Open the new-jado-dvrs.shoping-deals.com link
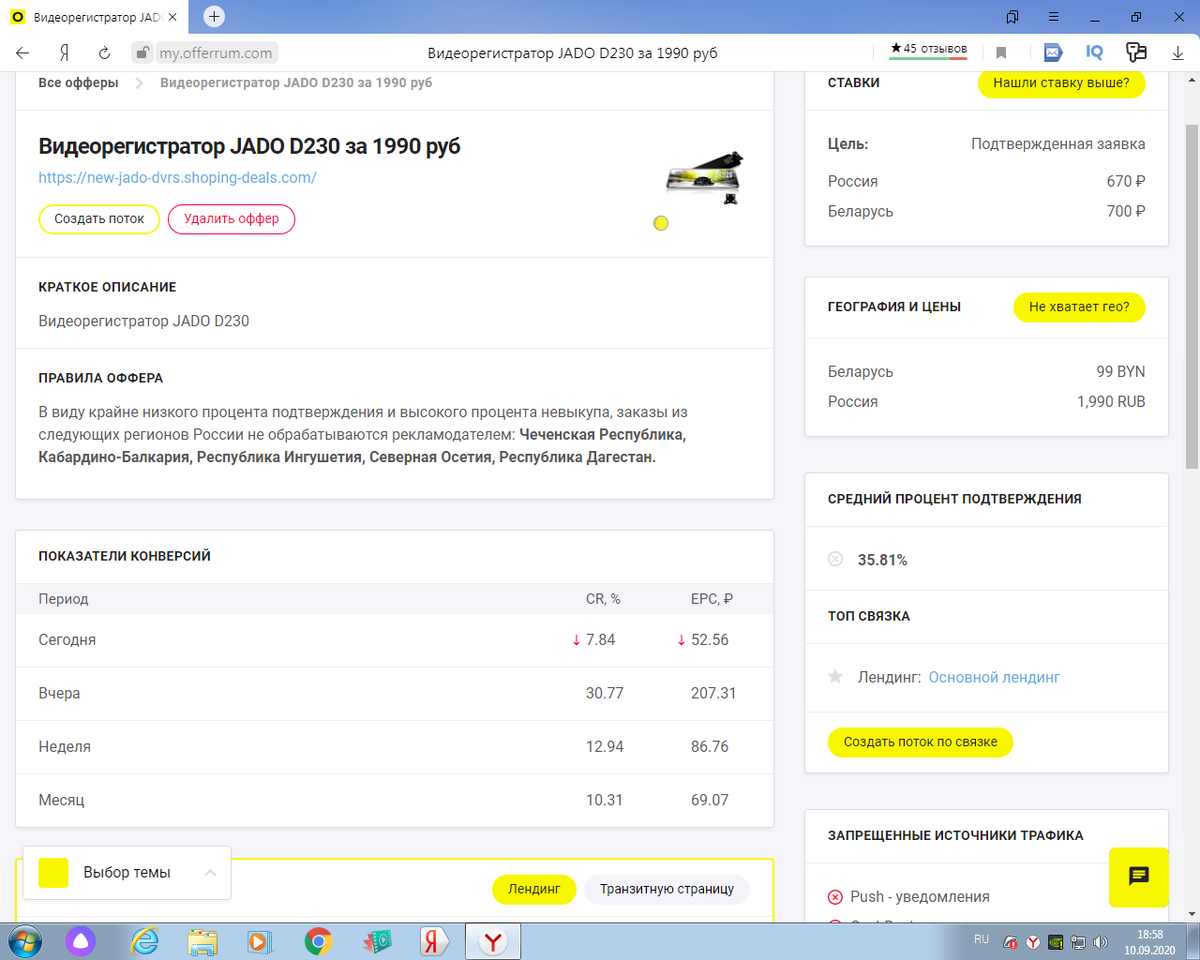1200x960 pixels. [x=177, y=178]
